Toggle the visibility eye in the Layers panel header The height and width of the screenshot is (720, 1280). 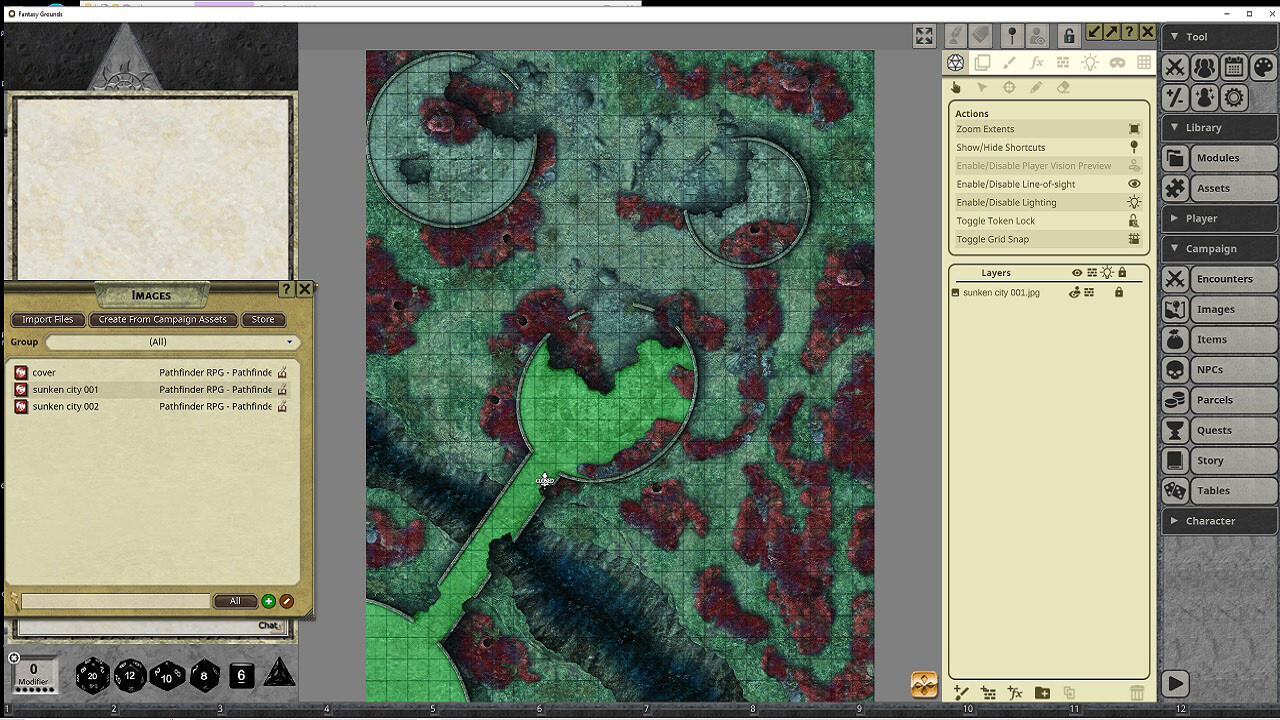point(1078,272)
